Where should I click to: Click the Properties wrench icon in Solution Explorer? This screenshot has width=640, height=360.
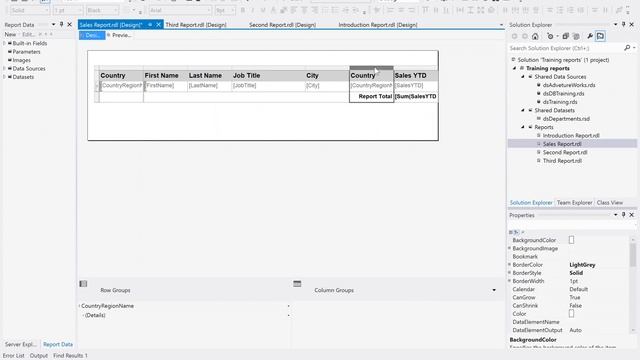pos(590,36)
